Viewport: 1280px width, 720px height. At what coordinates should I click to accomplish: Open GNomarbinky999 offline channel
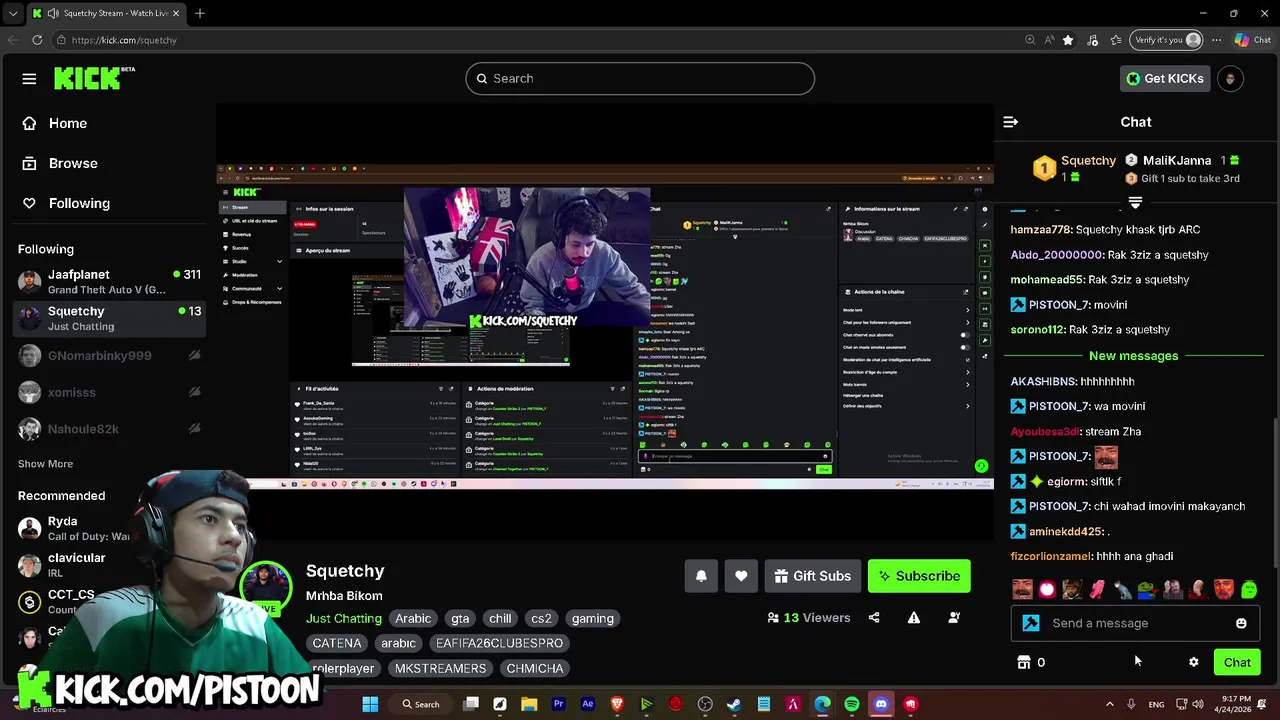coord(108,356)
